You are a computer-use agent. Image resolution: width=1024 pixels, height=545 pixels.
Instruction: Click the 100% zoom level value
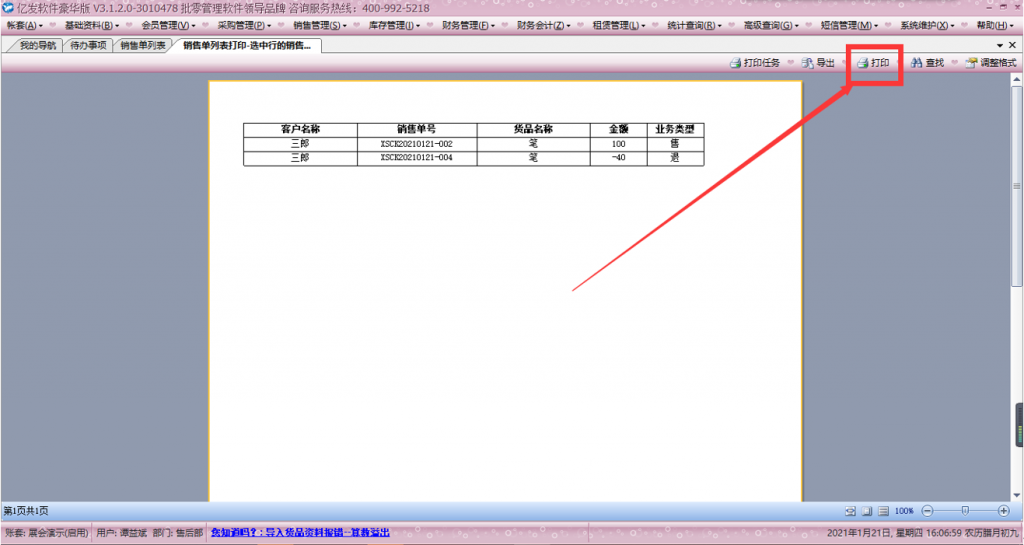(x=904, y=511)
